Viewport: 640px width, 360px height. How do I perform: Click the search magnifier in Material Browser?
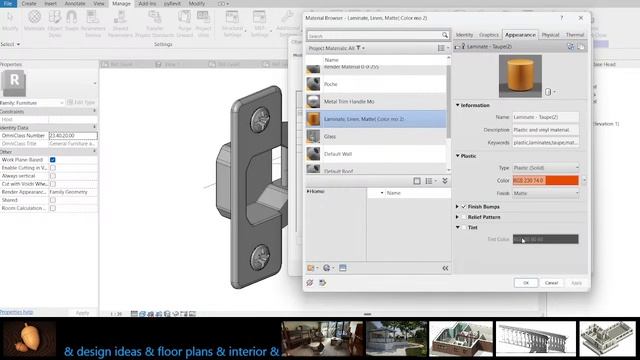click(x=444, y=36)
